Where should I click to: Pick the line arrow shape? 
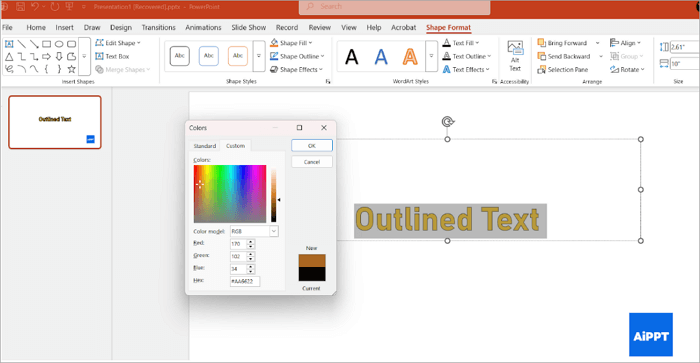pos(34,44)
